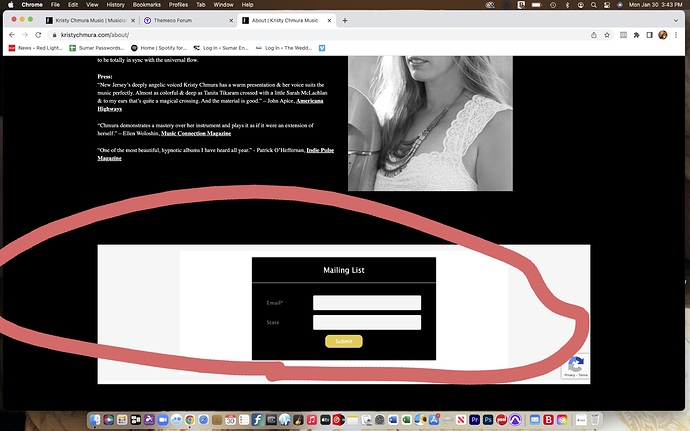Click the reCAPTCHA badge
Viewport: 690px width, 431px height.
coord(575,367)
